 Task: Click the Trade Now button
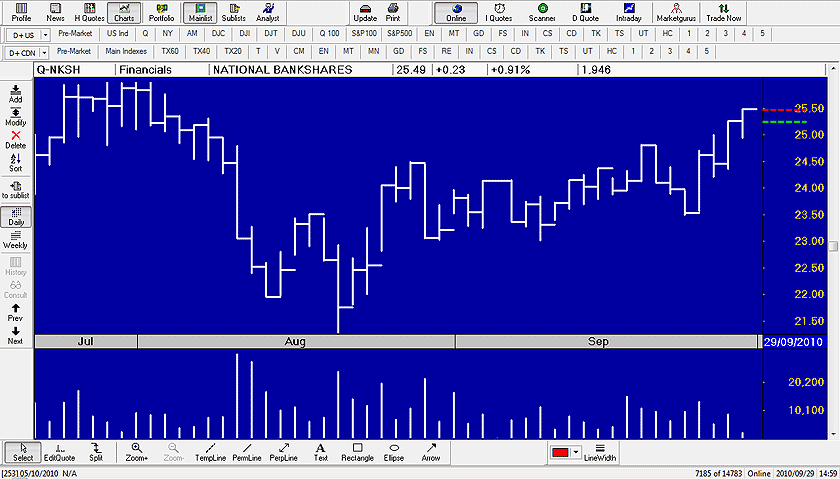coord(724,13)
